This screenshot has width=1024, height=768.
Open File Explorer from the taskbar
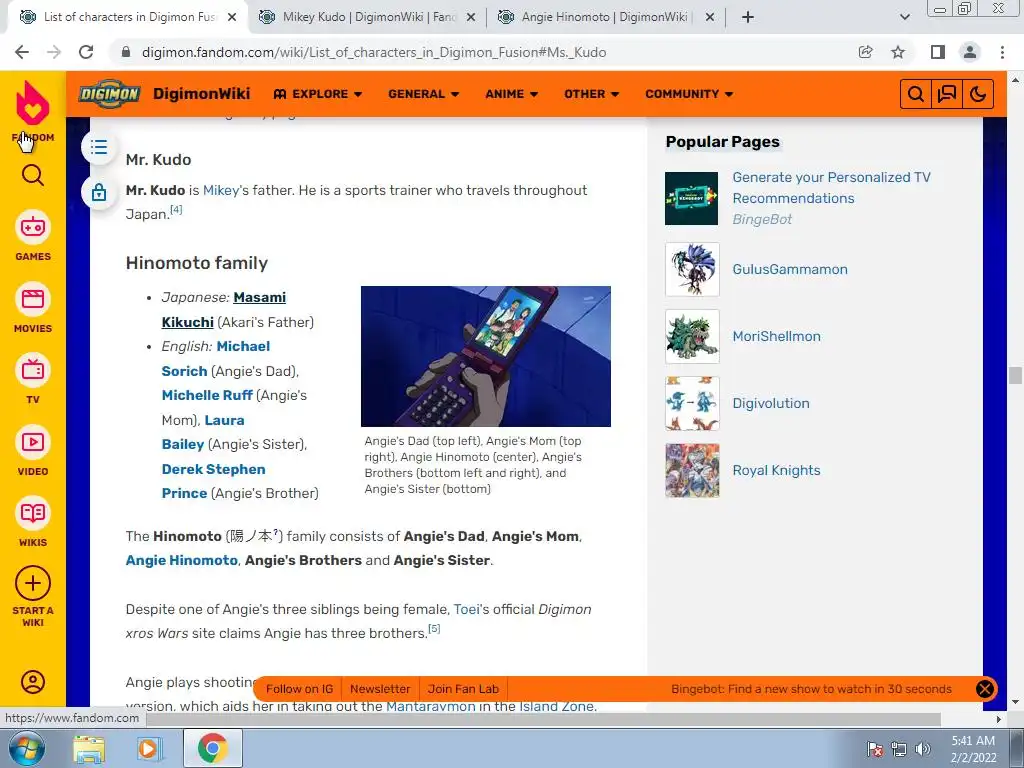point(88,748)
